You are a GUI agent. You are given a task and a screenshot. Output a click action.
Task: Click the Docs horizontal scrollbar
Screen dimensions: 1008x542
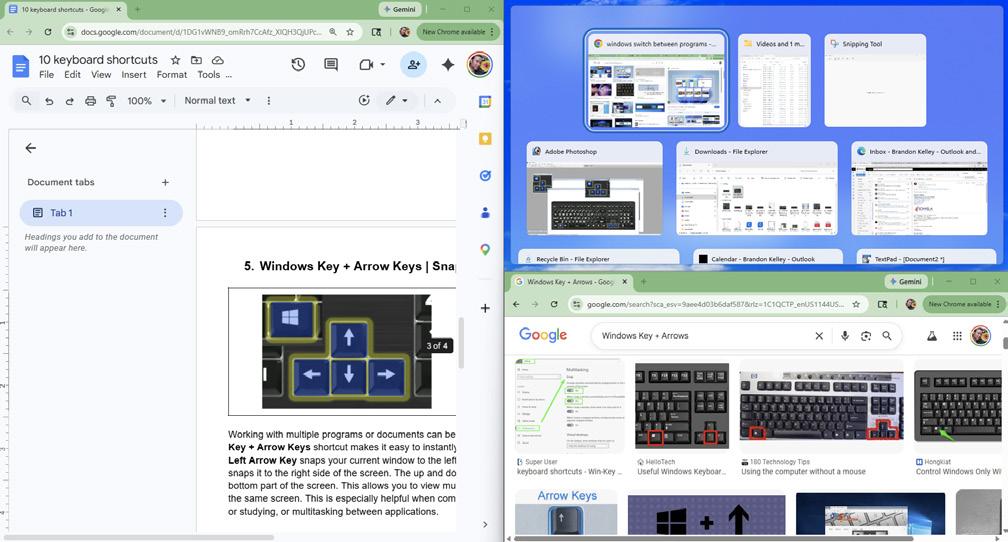coord(140,537)
